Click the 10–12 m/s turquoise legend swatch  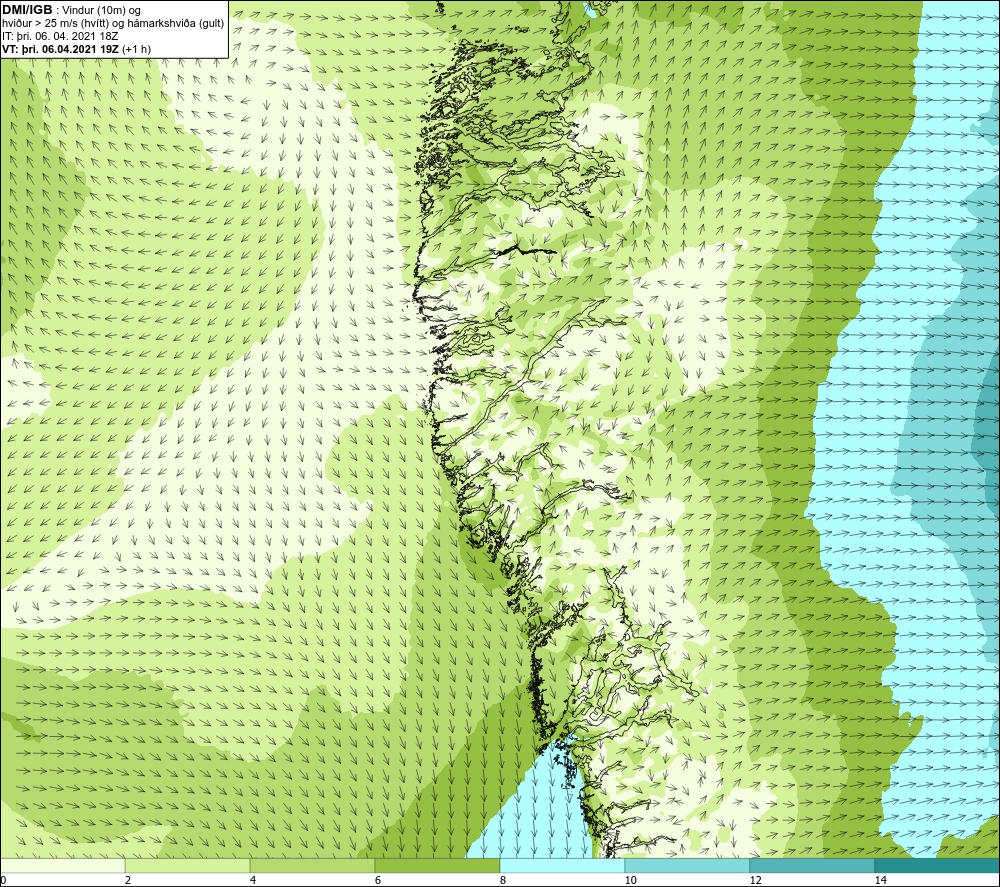point(688,865)
